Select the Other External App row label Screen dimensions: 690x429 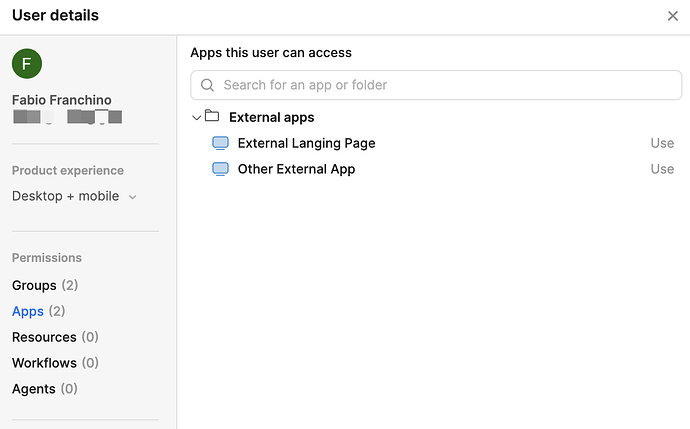coord(296,169)
